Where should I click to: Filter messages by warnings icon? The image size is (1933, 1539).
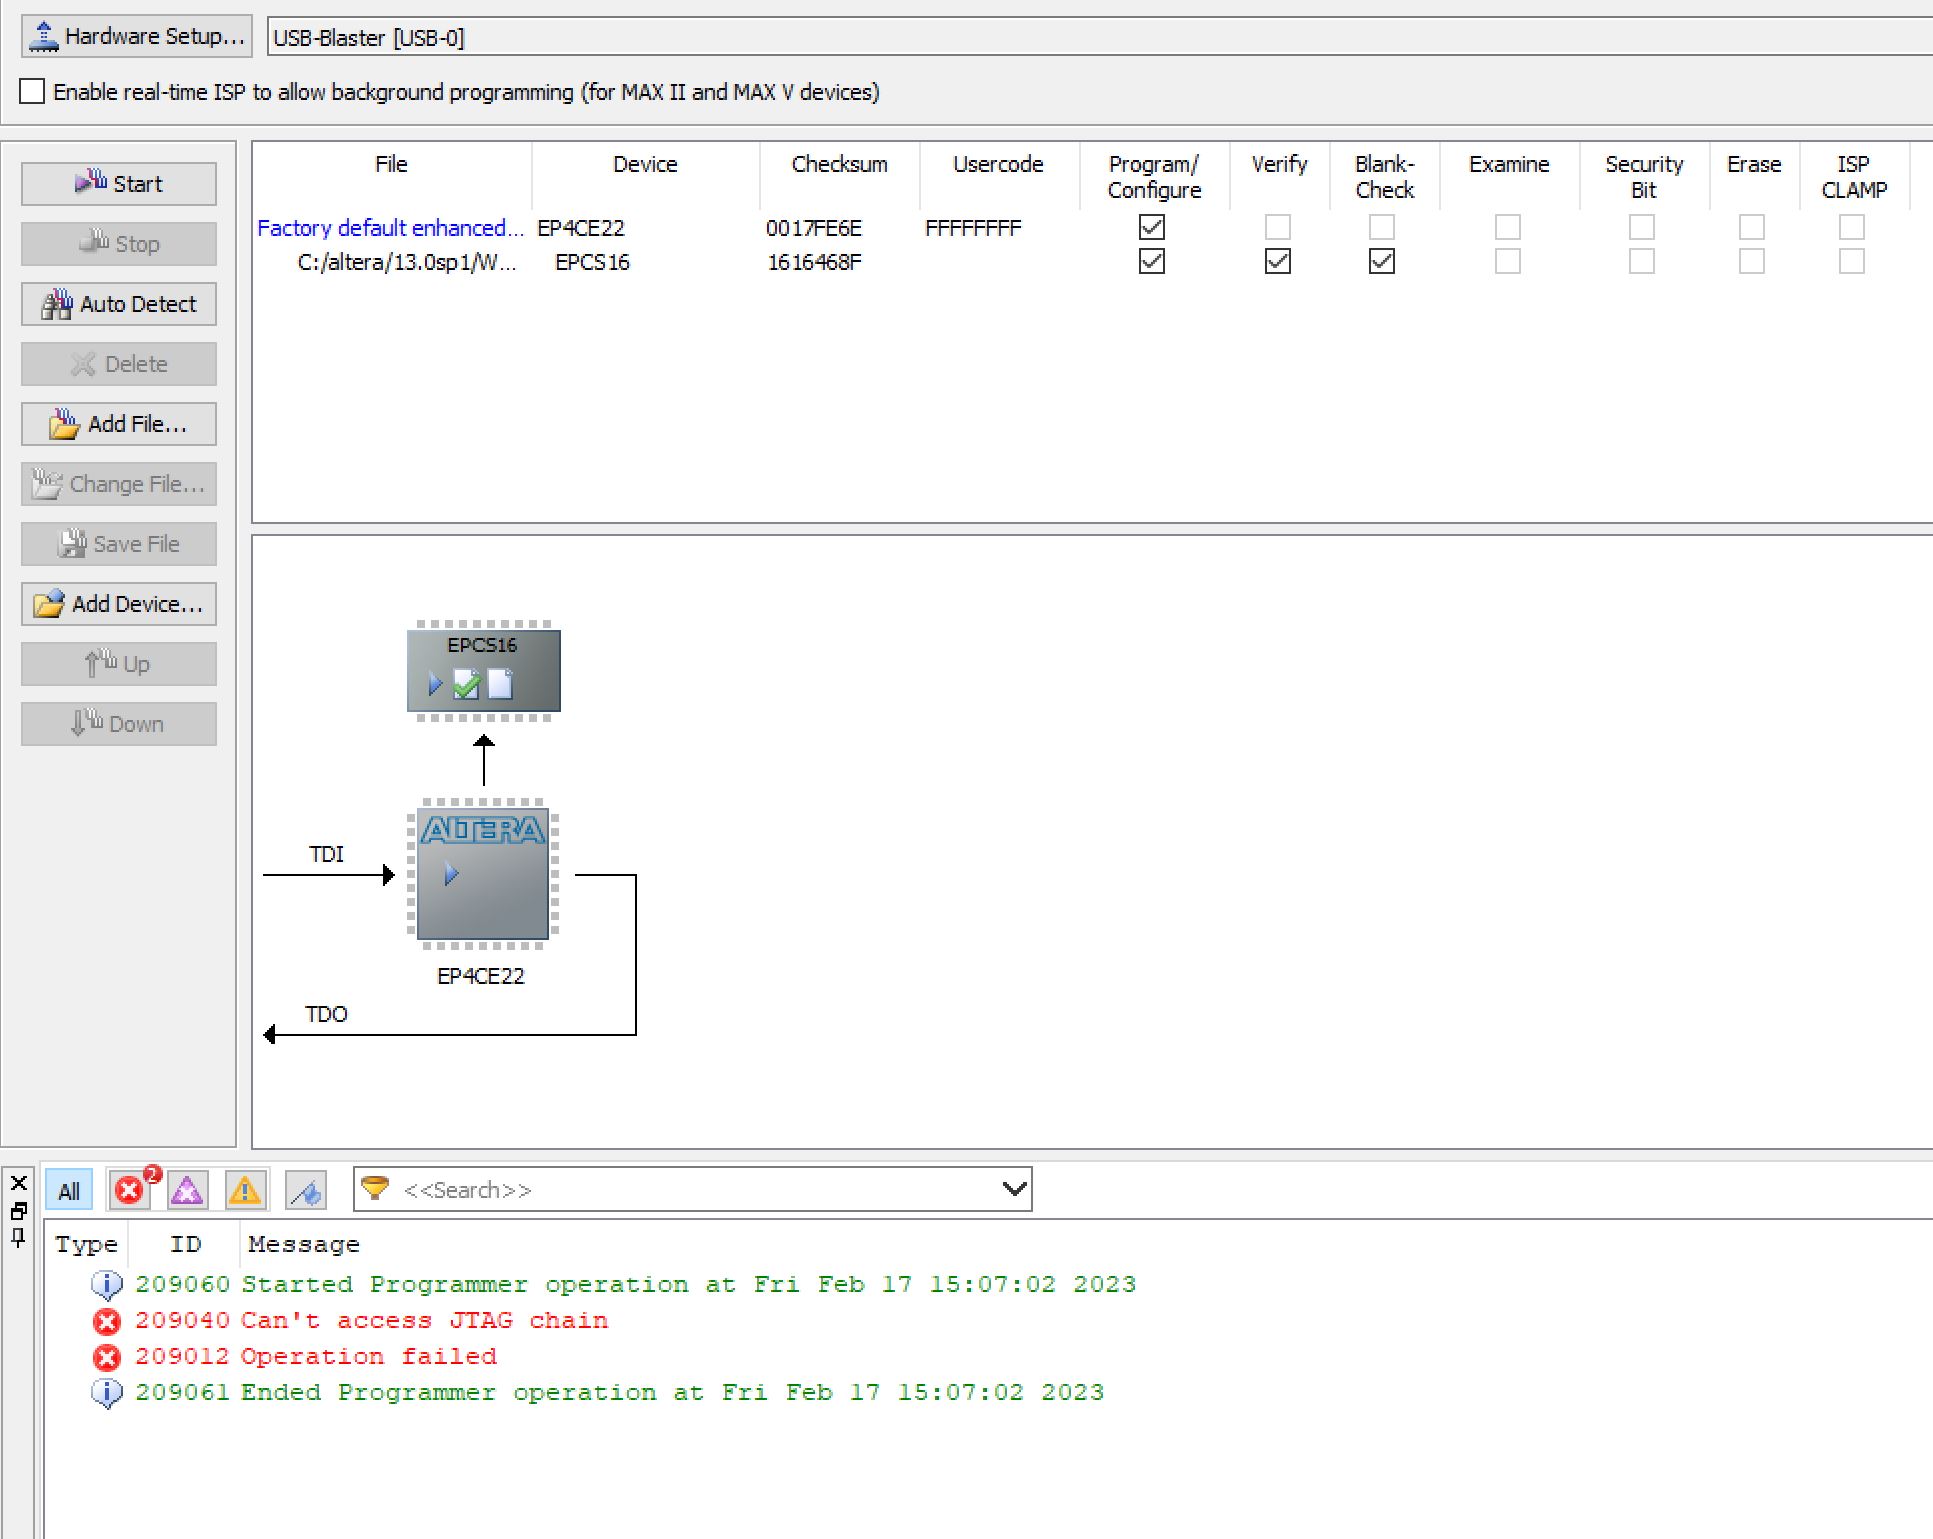point(245,1190)
